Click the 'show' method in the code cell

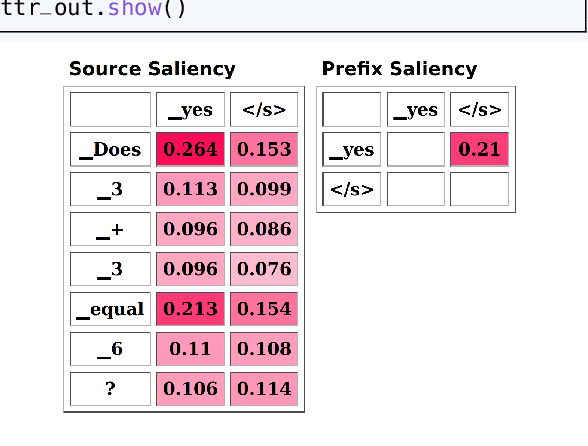pyautogui.click(x=135, y=8)
